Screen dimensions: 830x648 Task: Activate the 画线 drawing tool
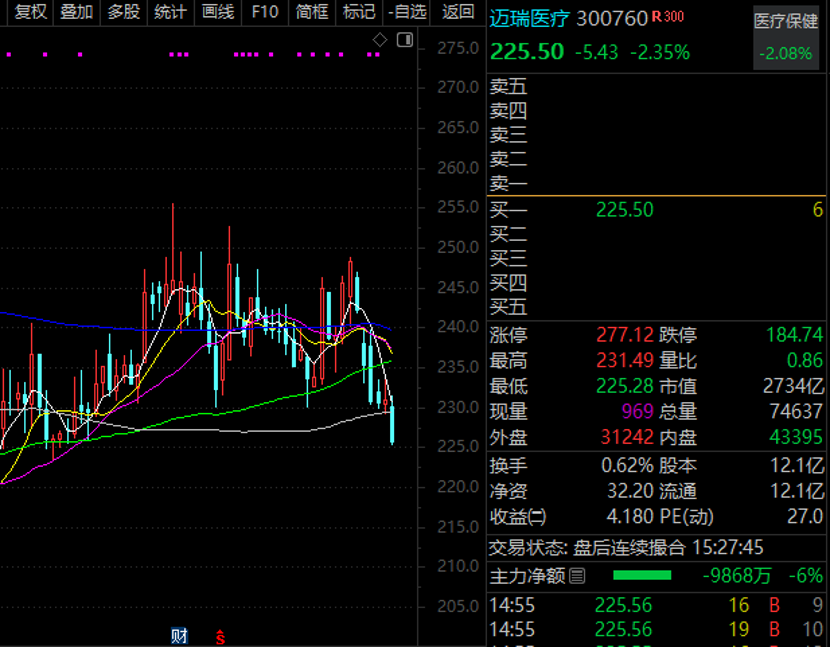pos(218,12)
